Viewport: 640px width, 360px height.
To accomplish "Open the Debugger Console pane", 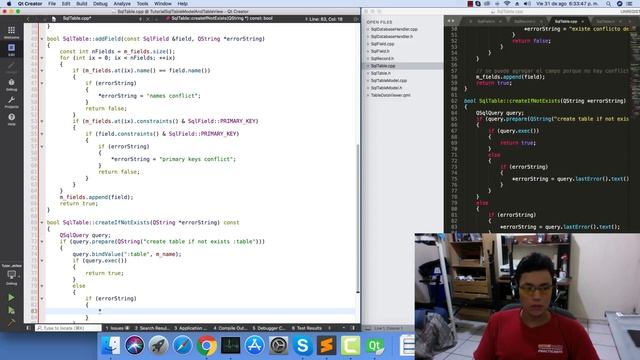I will click(269, 328).
